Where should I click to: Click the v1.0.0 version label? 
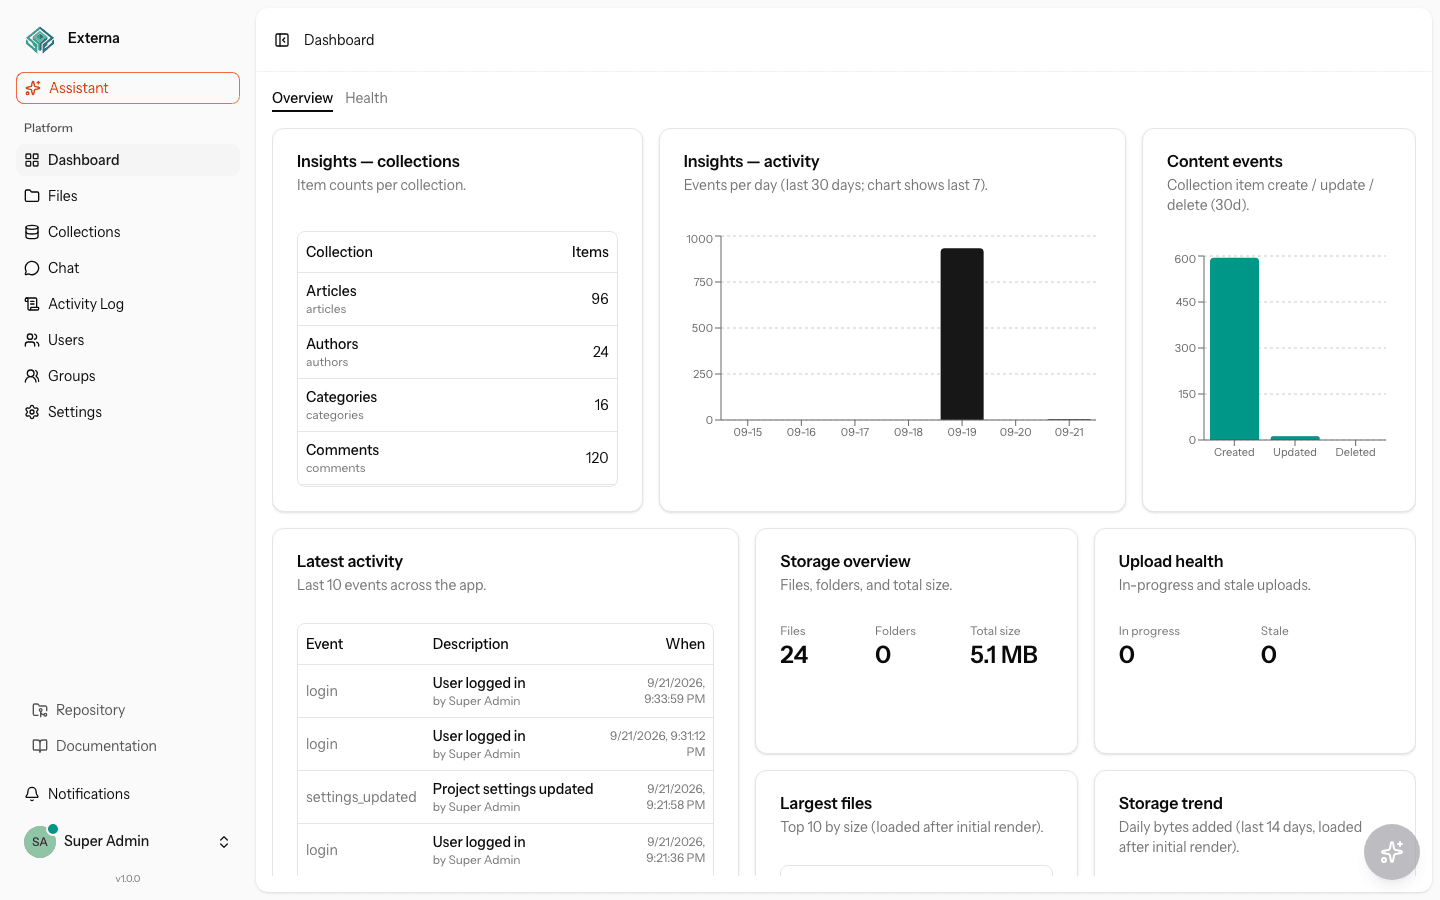(128, 879)
